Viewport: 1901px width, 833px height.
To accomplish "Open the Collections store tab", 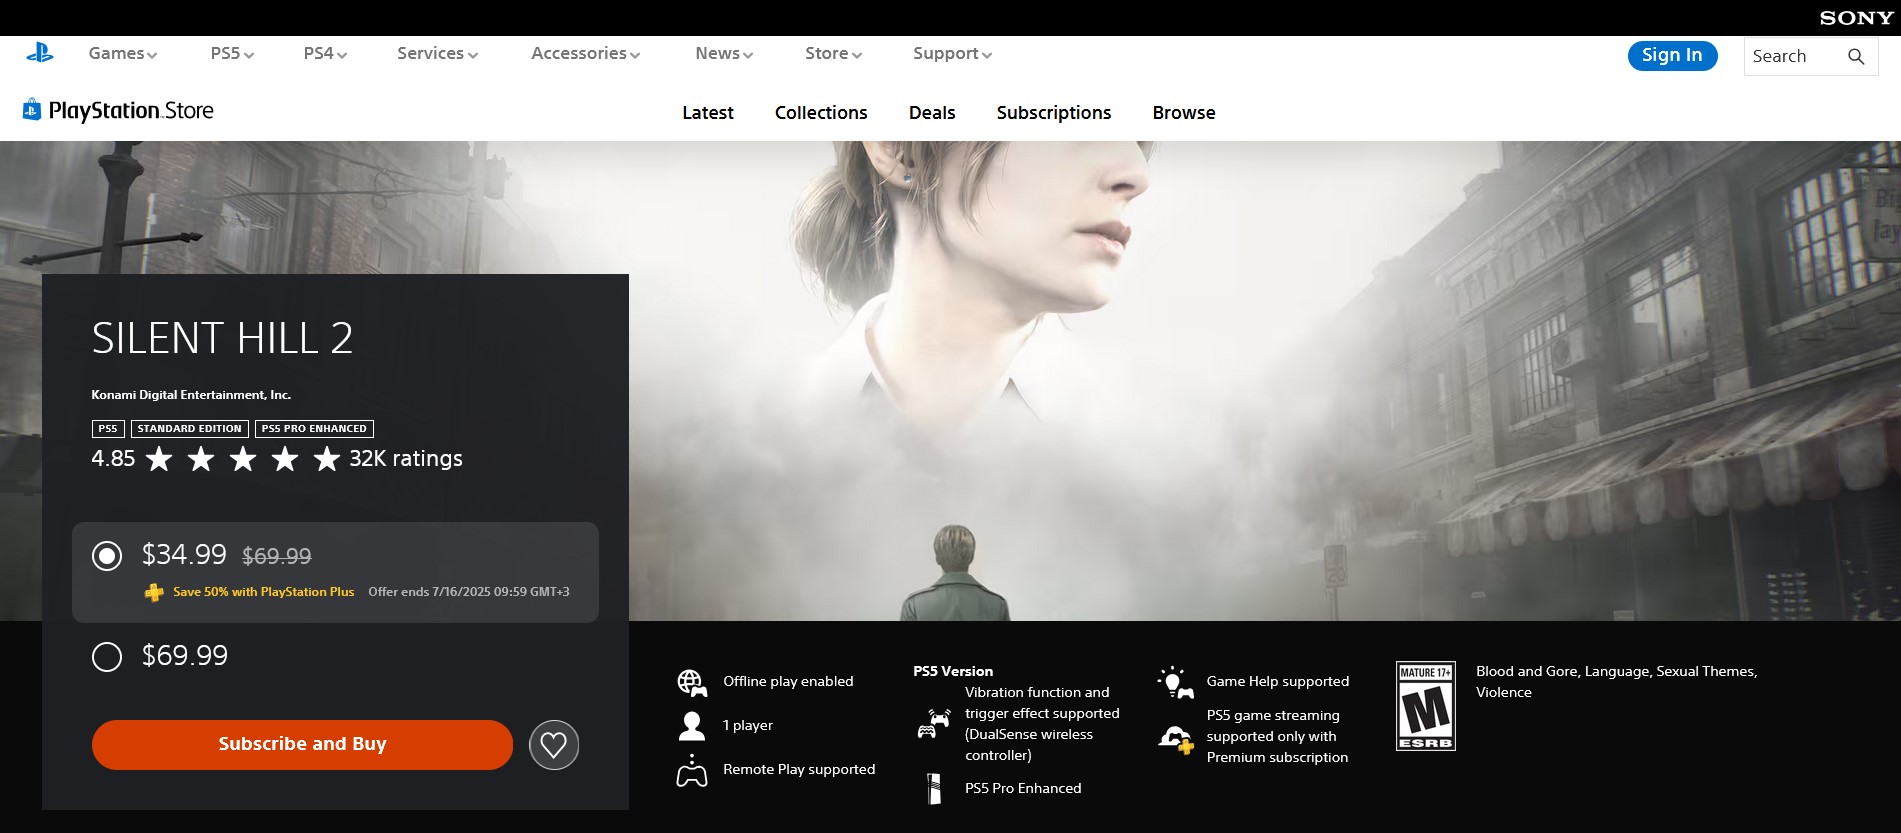I will coord(821,113).
